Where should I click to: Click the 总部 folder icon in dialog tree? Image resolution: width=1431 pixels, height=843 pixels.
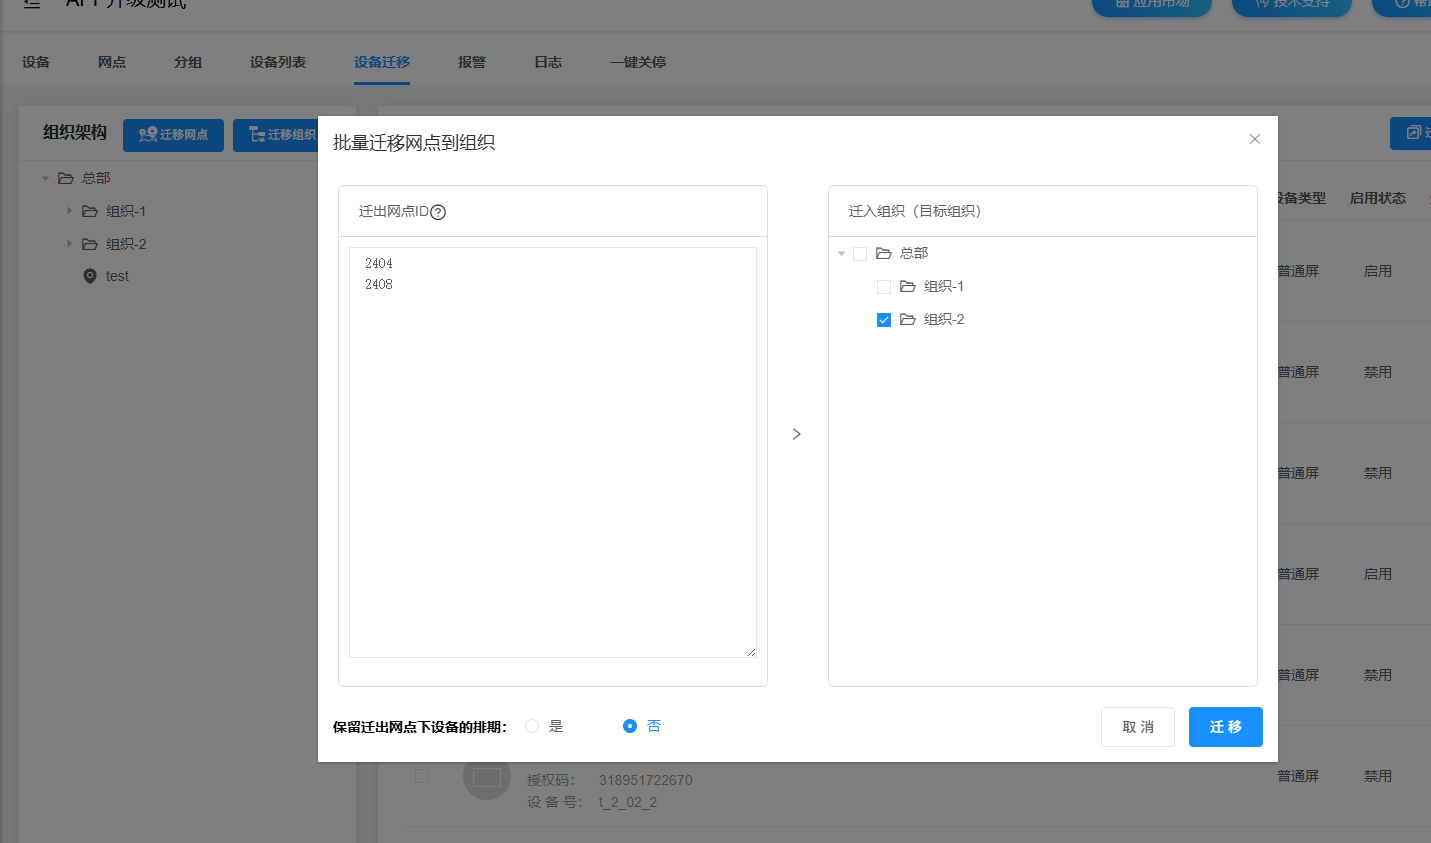point(884,254)
